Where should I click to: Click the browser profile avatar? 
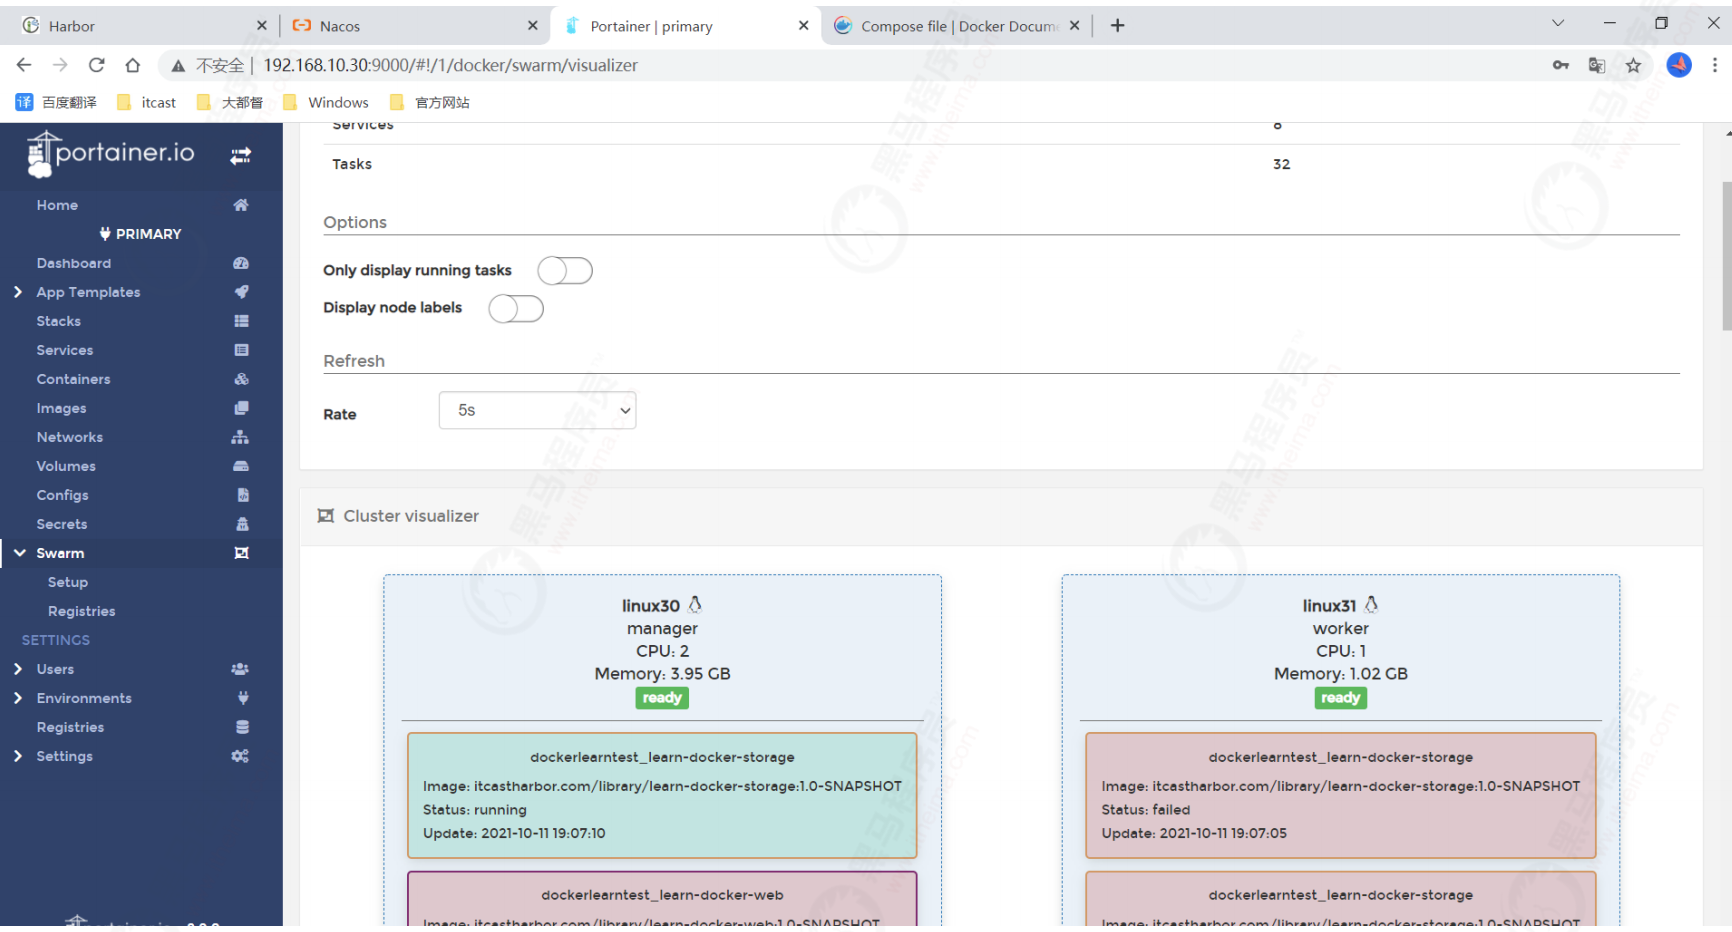1679,65
